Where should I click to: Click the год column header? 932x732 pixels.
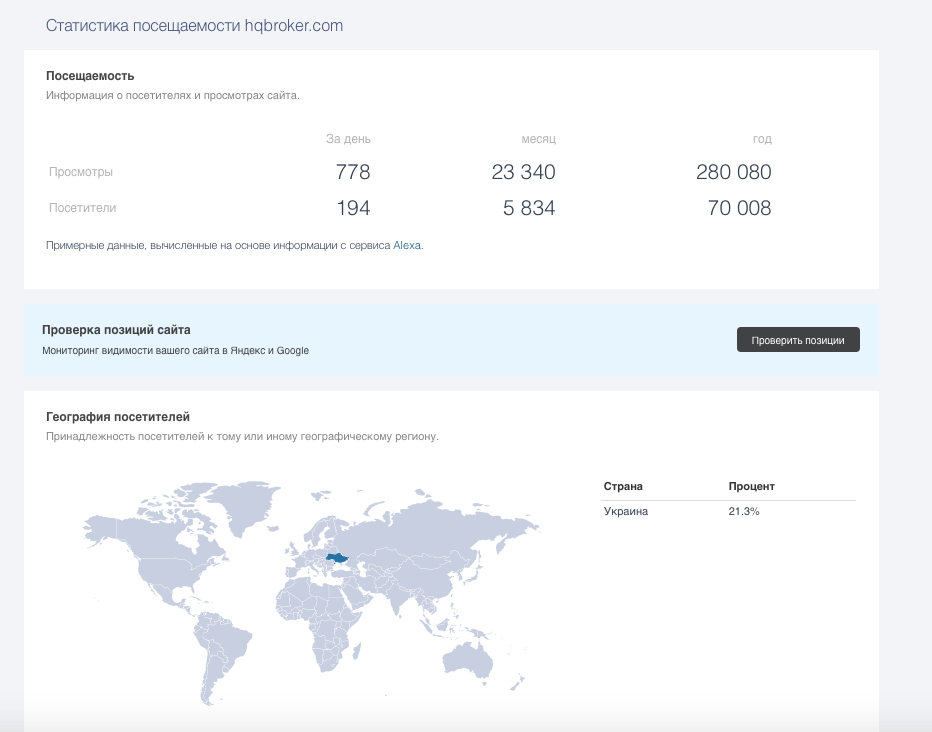762,139
